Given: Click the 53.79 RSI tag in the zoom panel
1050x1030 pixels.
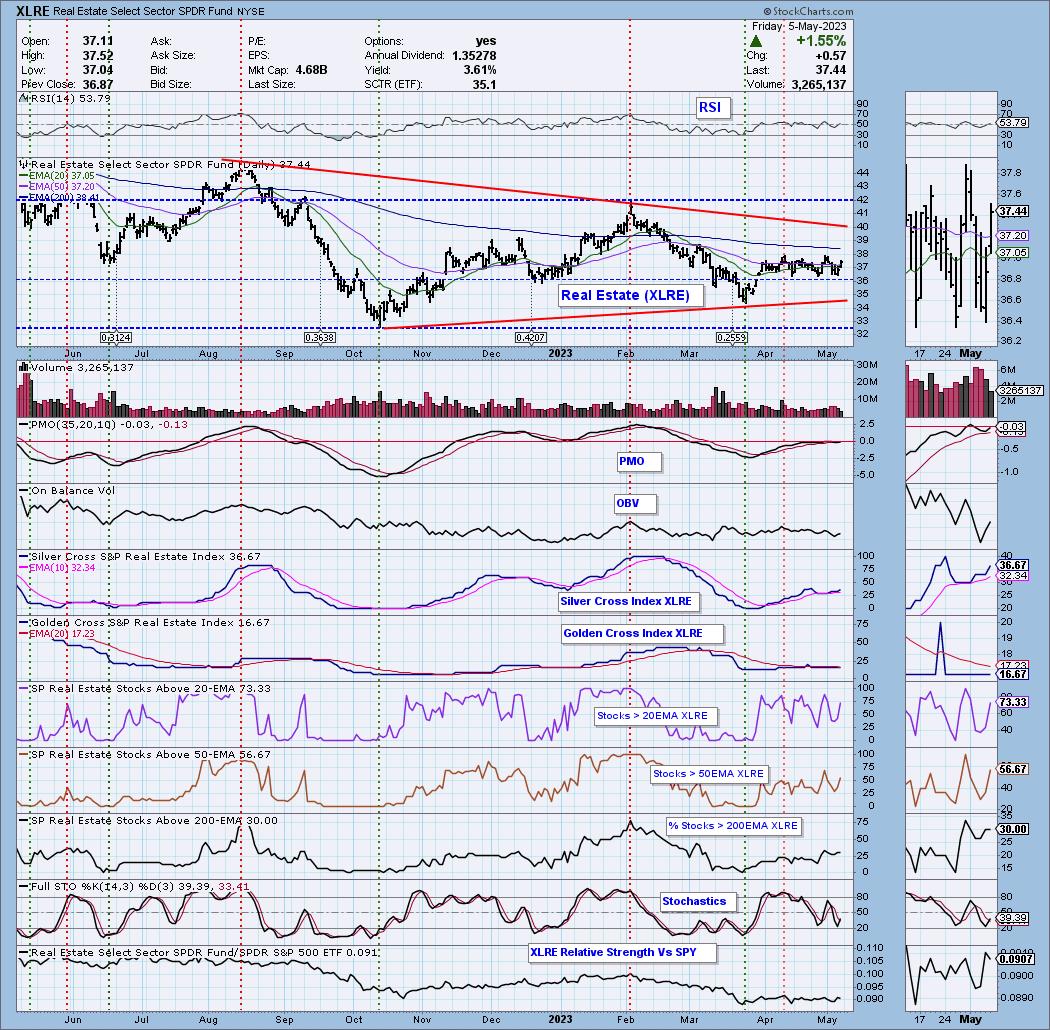Looking at the screenshot, I should point(1012,123).
